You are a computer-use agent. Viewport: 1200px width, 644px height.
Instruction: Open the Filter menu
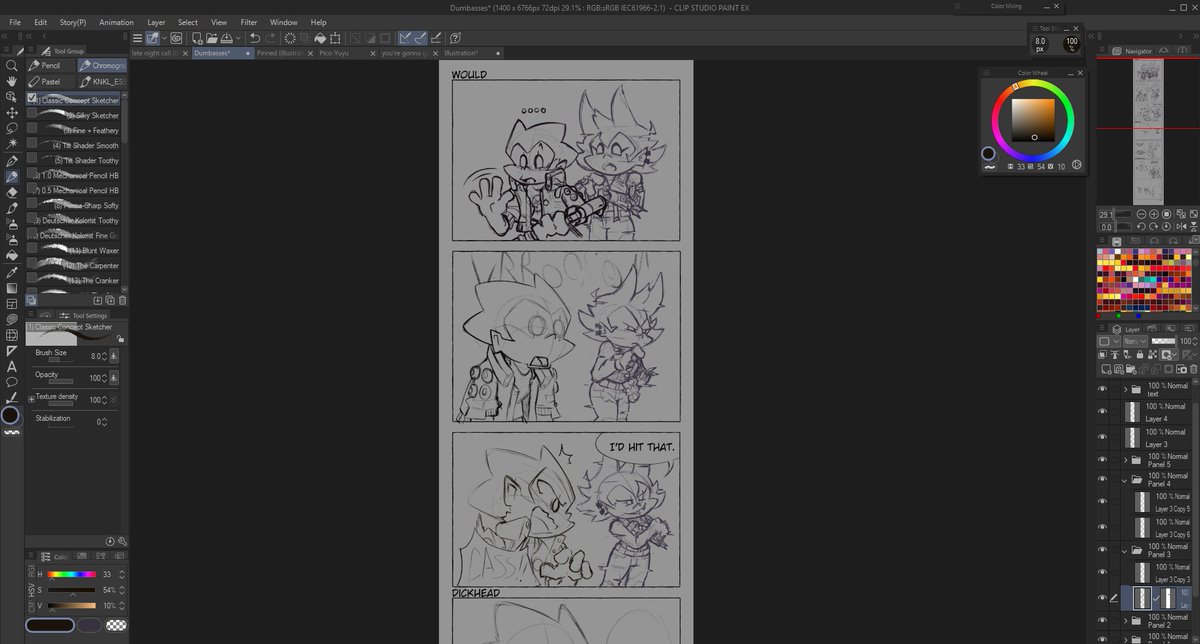(x=249, y=21)
